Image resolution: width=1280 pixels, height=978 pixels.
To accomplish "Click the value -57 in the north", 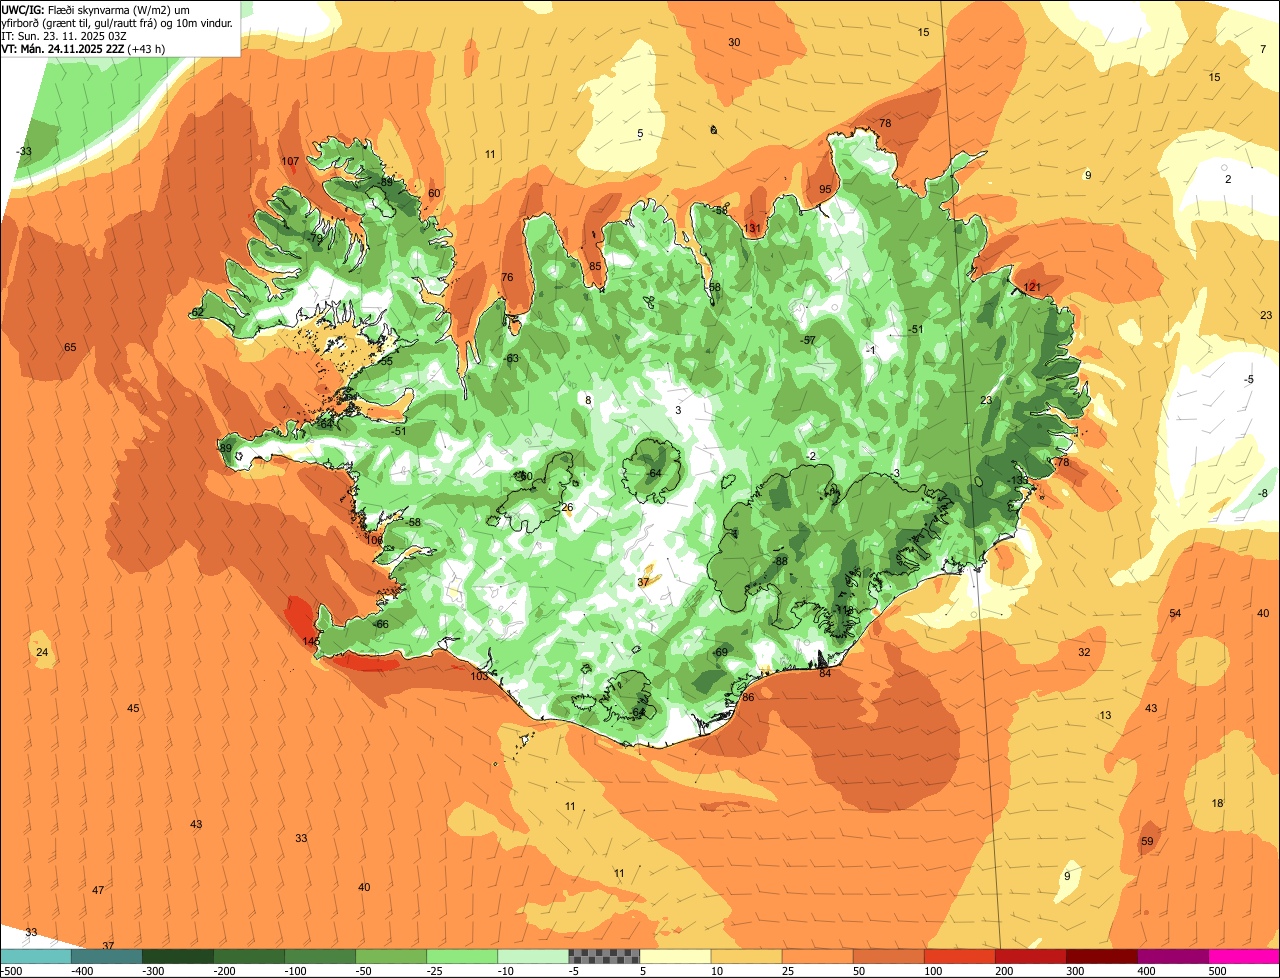I will pyautogui.click(x=808, y=340).
